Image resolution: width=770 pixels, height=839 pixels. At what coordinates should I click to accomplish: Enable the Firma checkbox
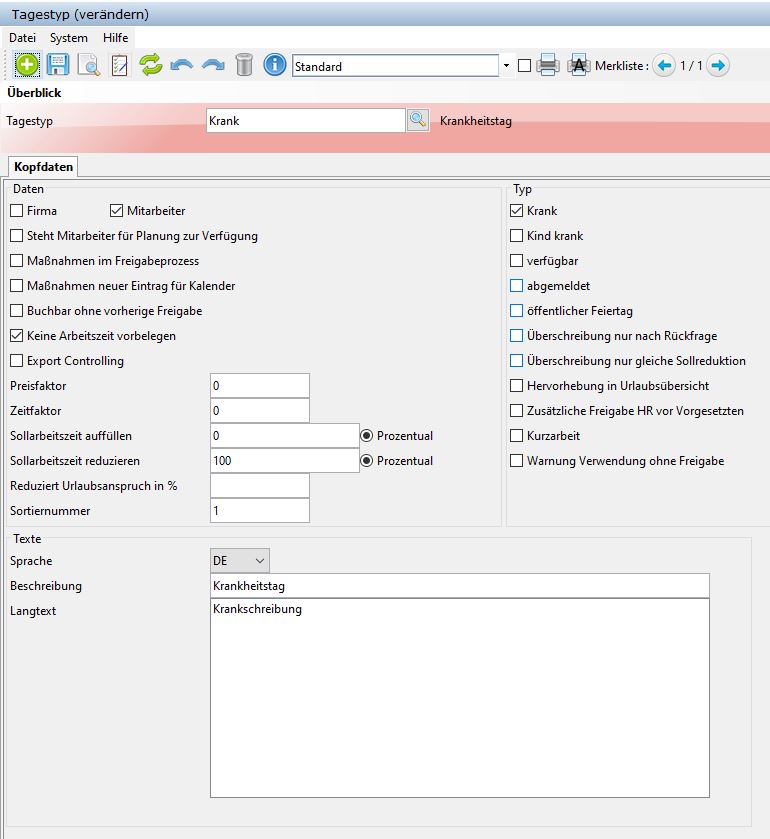[x=17, y=211]
